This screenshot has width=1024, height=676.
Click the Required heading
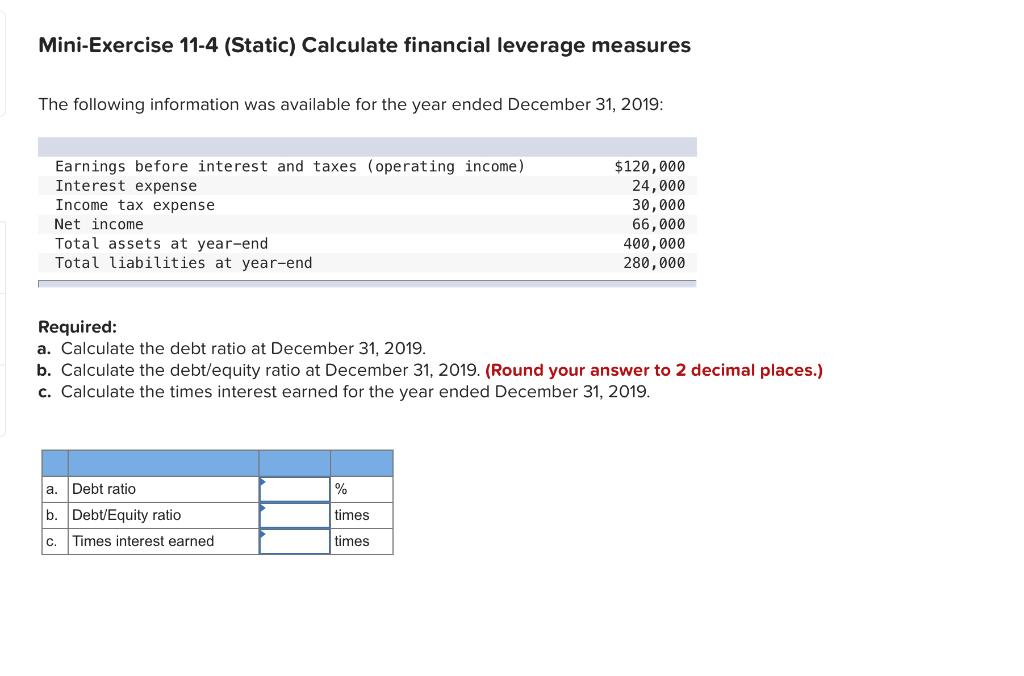(x=71, y=326)
